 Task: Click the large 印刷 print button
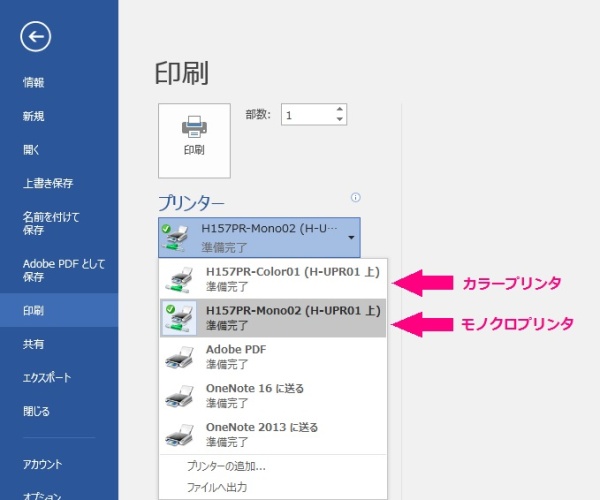coord(194,141)
